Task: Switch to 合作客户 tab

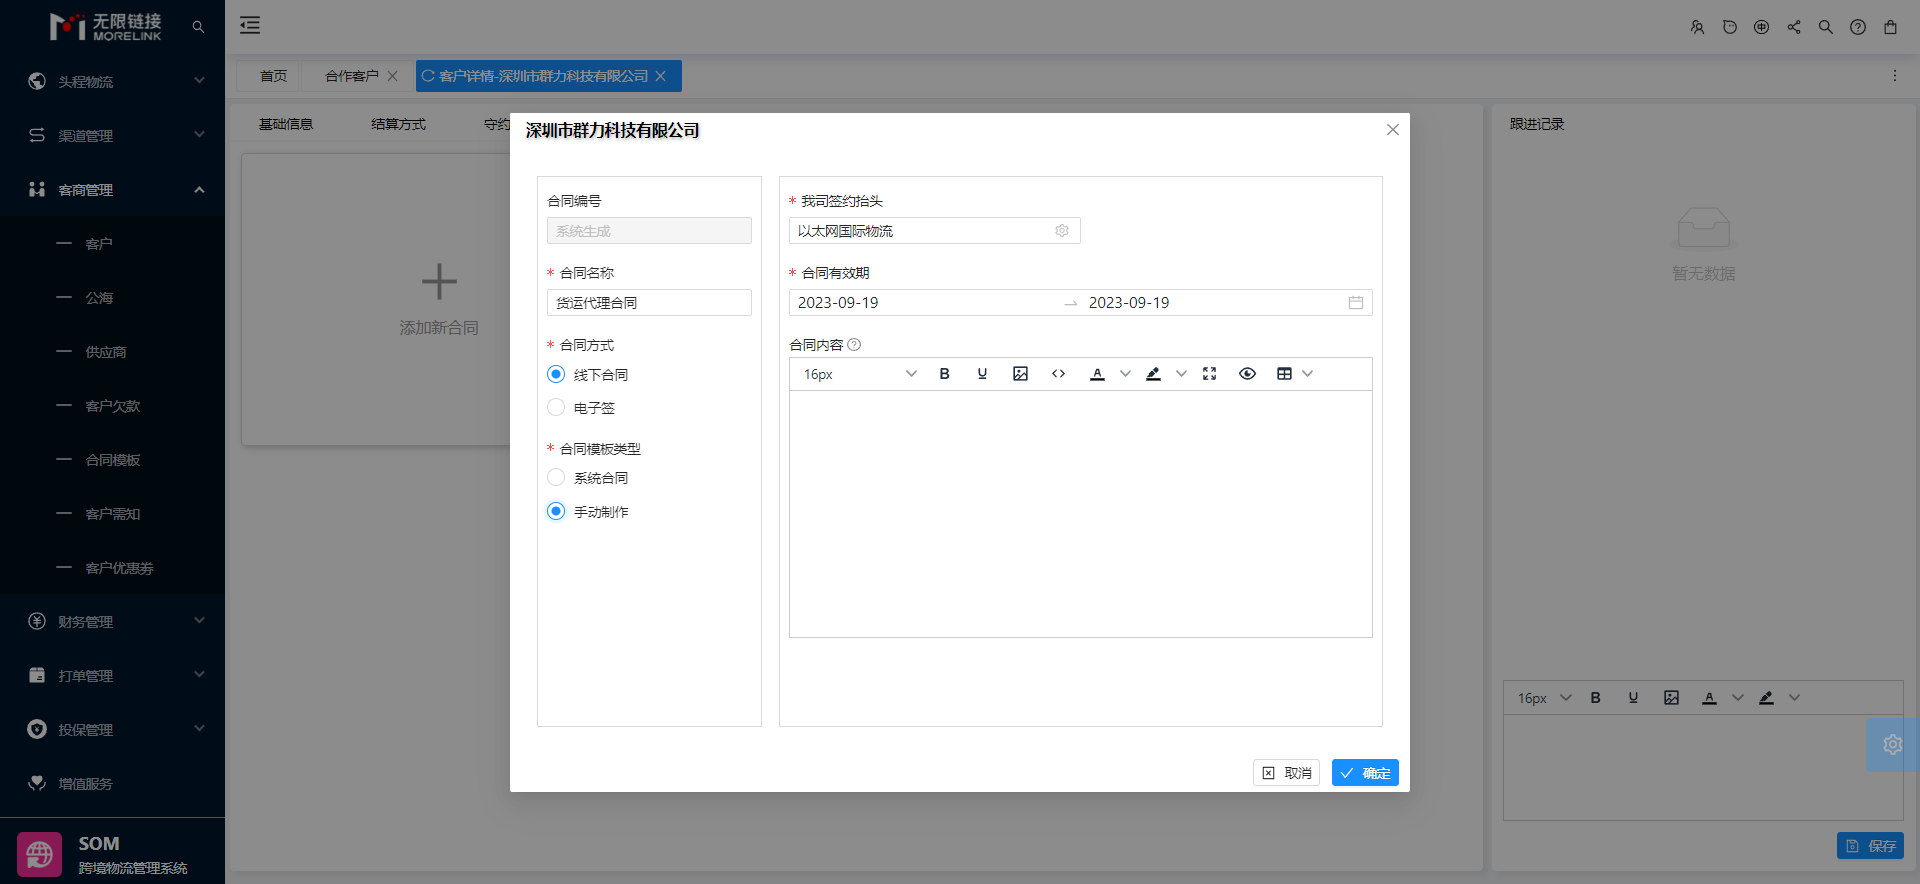Action: tap(352, 76)
